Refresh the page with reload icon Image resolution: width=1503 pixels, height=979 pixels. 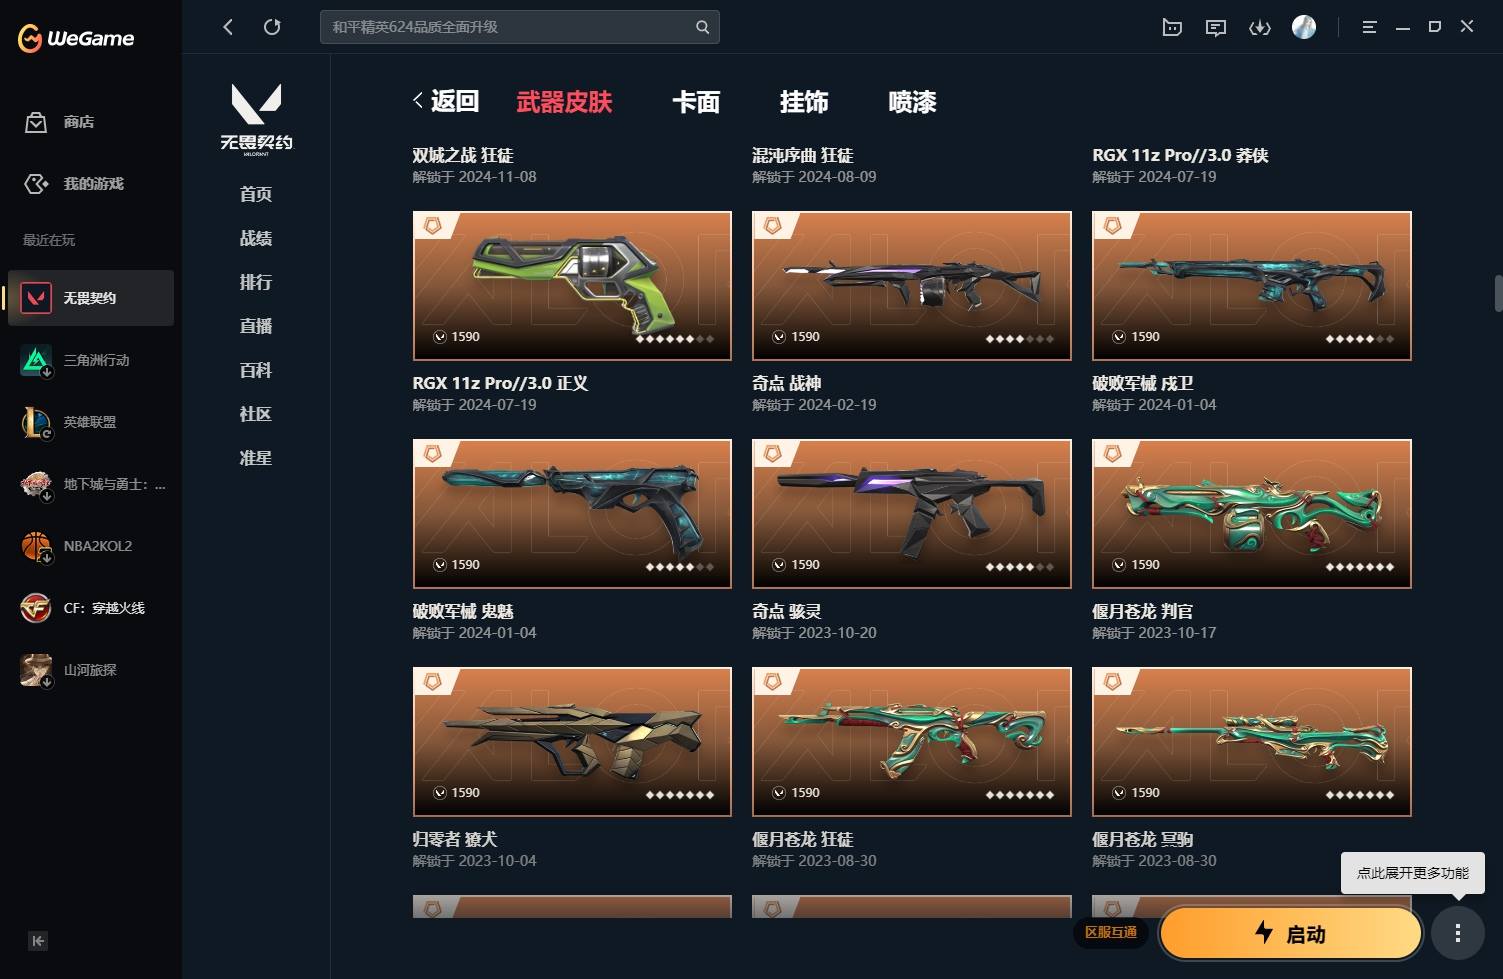tap(272, 27)
